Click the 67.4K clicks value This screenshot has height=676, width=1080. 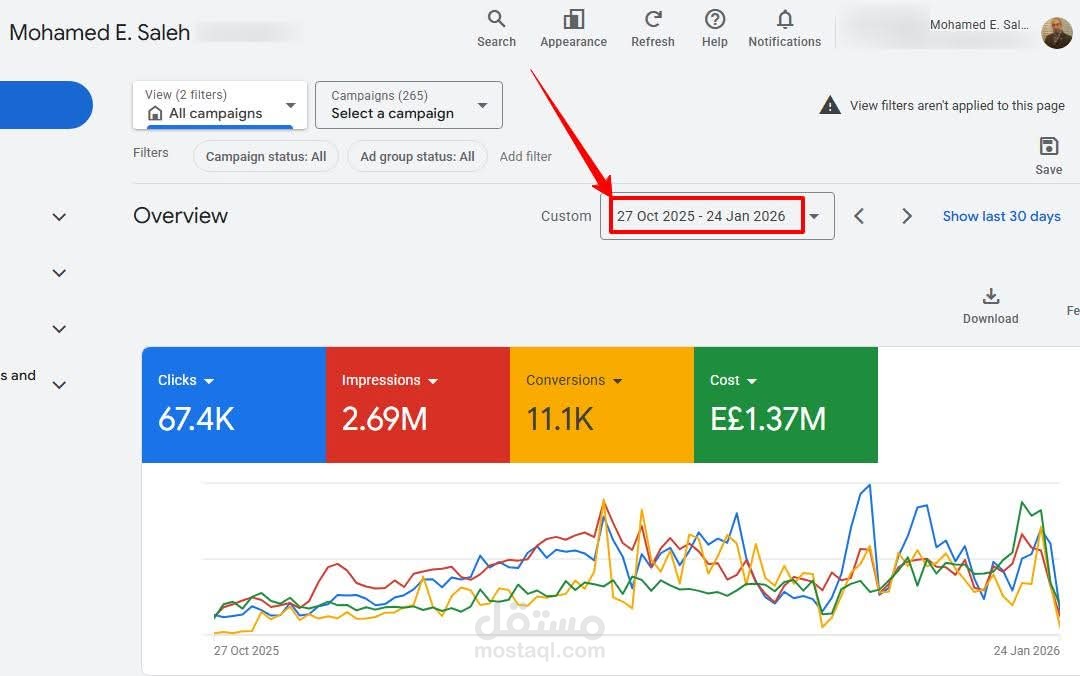coord(196,419)
